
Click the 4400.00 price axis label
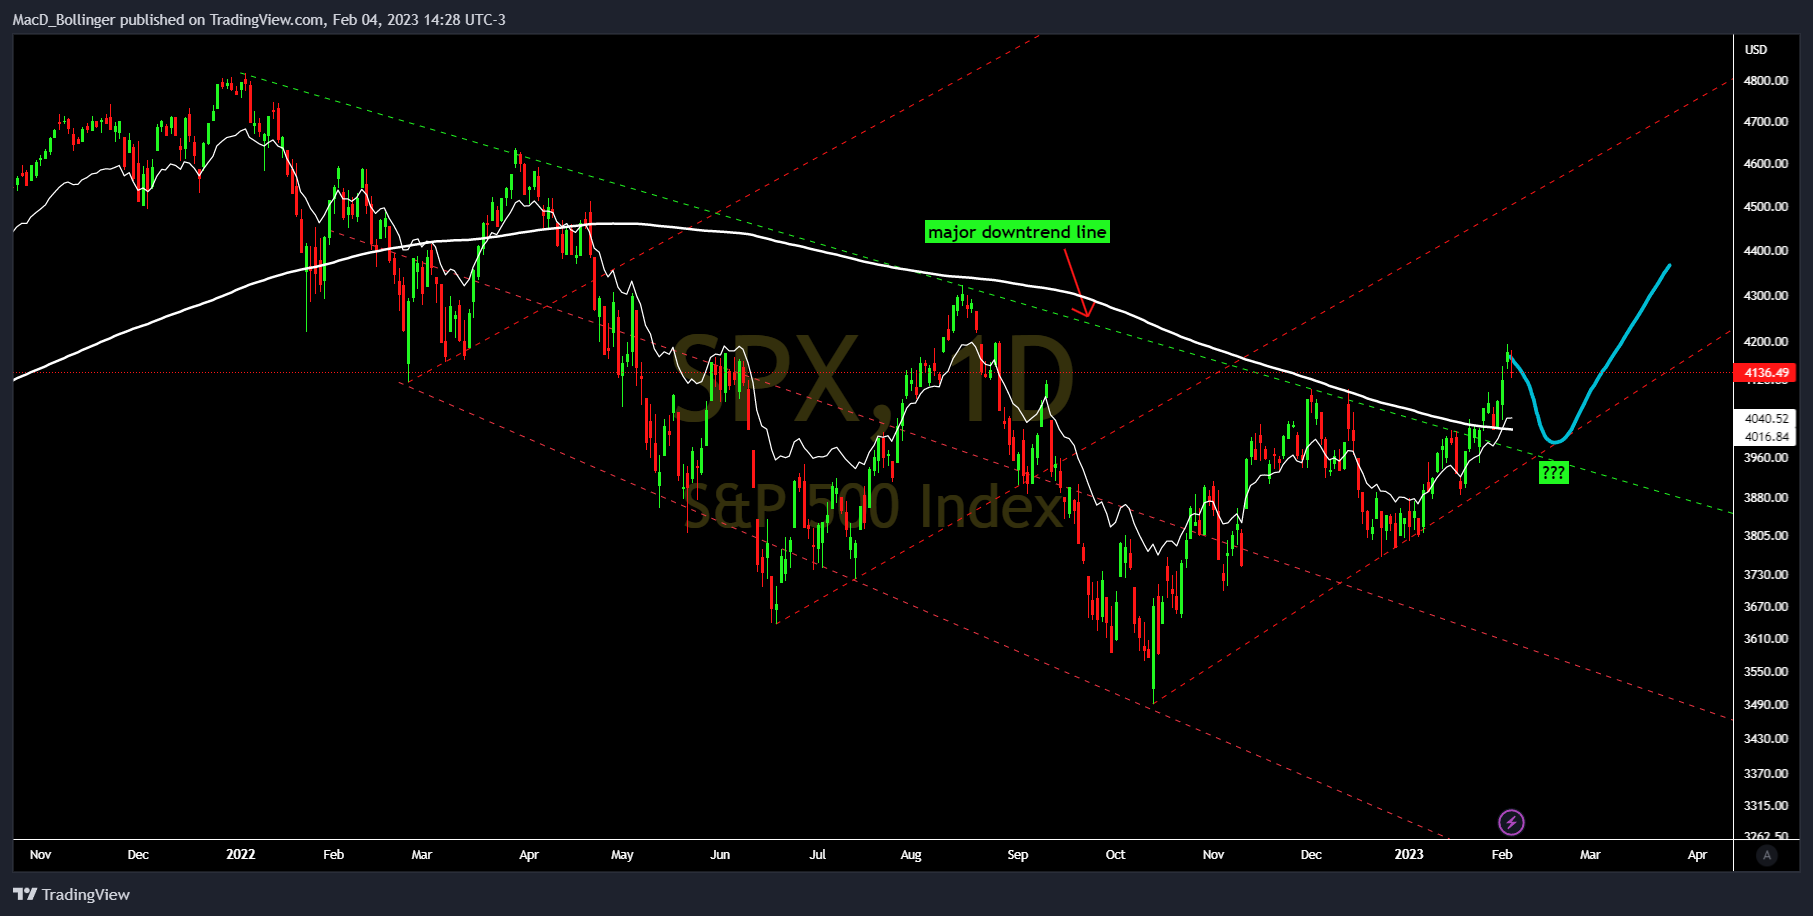pyautogui.click(x=1766, y=250)
